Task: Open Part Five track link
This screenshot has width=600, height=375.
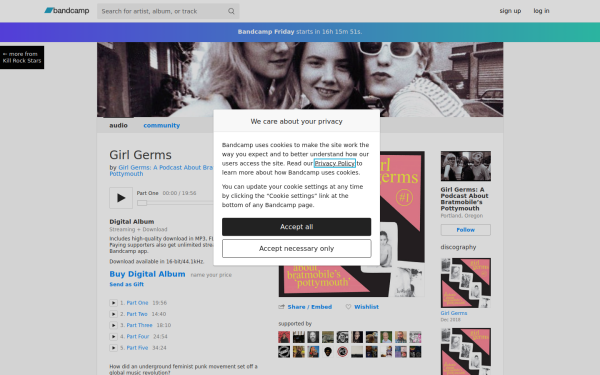Action: pos(137,348)
